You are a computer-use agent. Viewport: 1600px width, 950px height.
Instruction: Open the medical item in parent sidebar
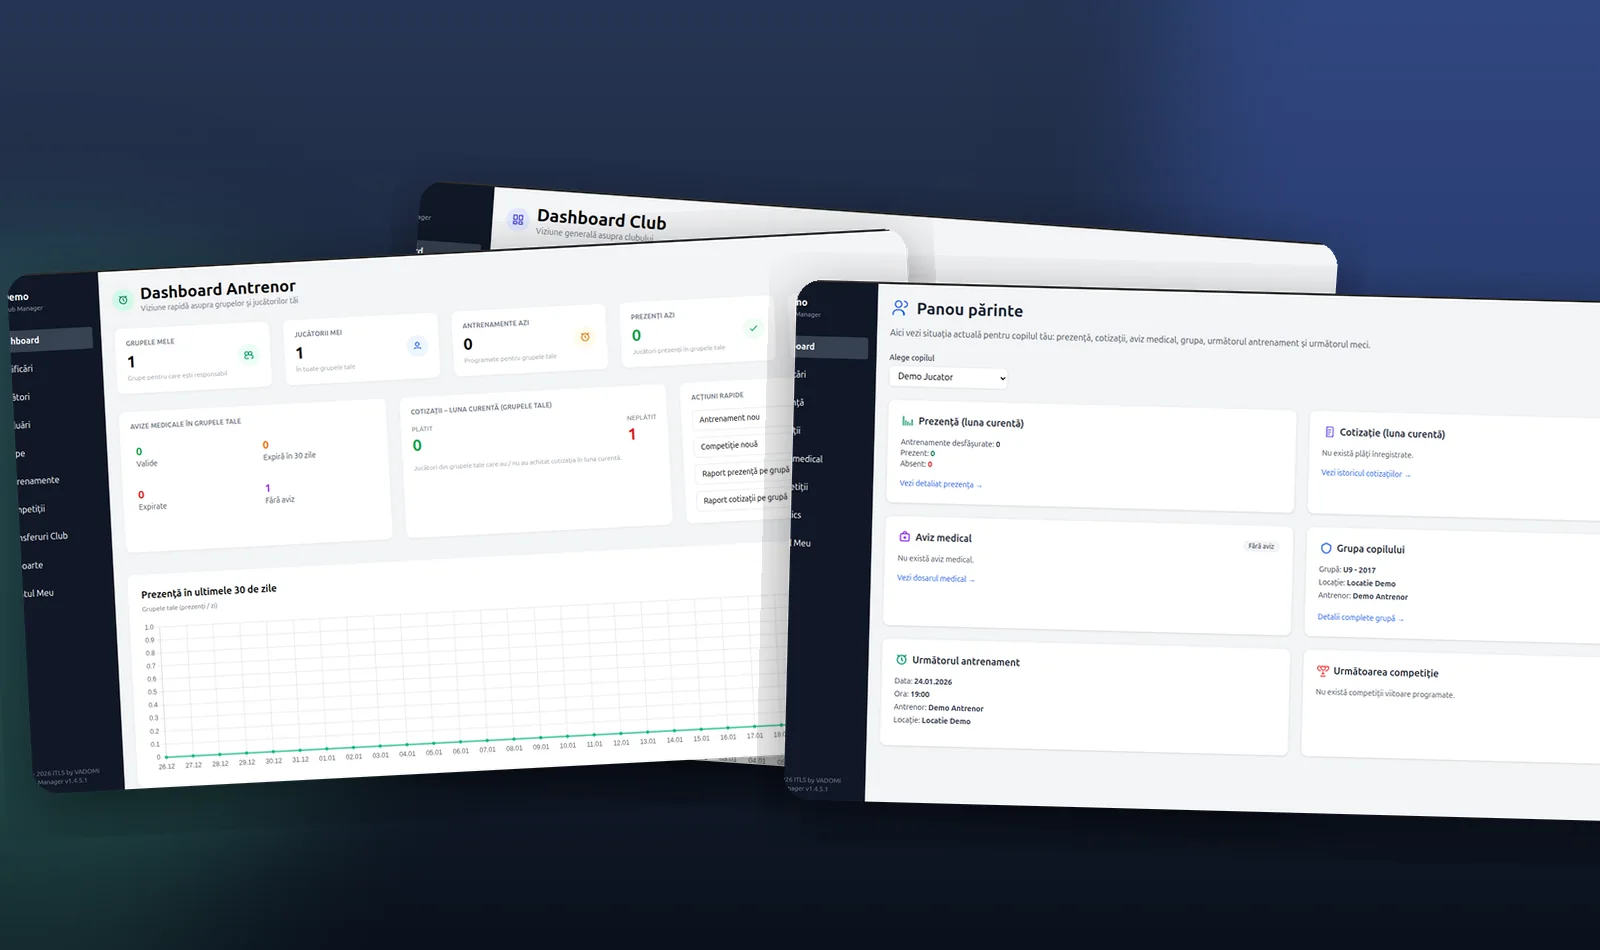[808, 459]
